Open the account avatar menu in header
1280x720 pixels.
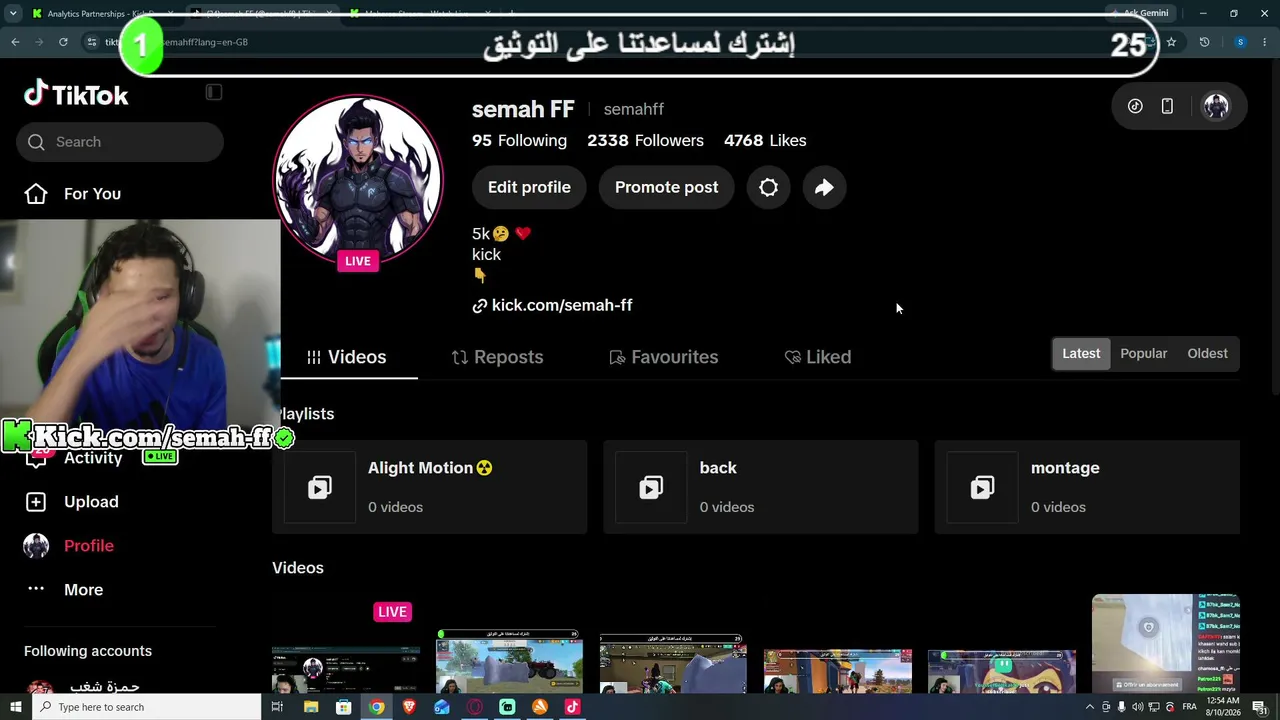pos(1216,106)
